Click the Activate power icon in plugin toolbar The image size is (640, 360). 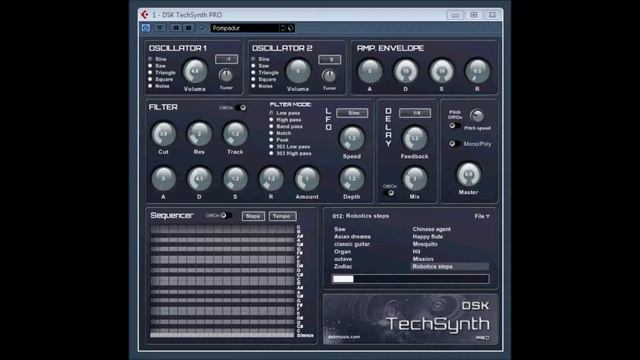146,28
